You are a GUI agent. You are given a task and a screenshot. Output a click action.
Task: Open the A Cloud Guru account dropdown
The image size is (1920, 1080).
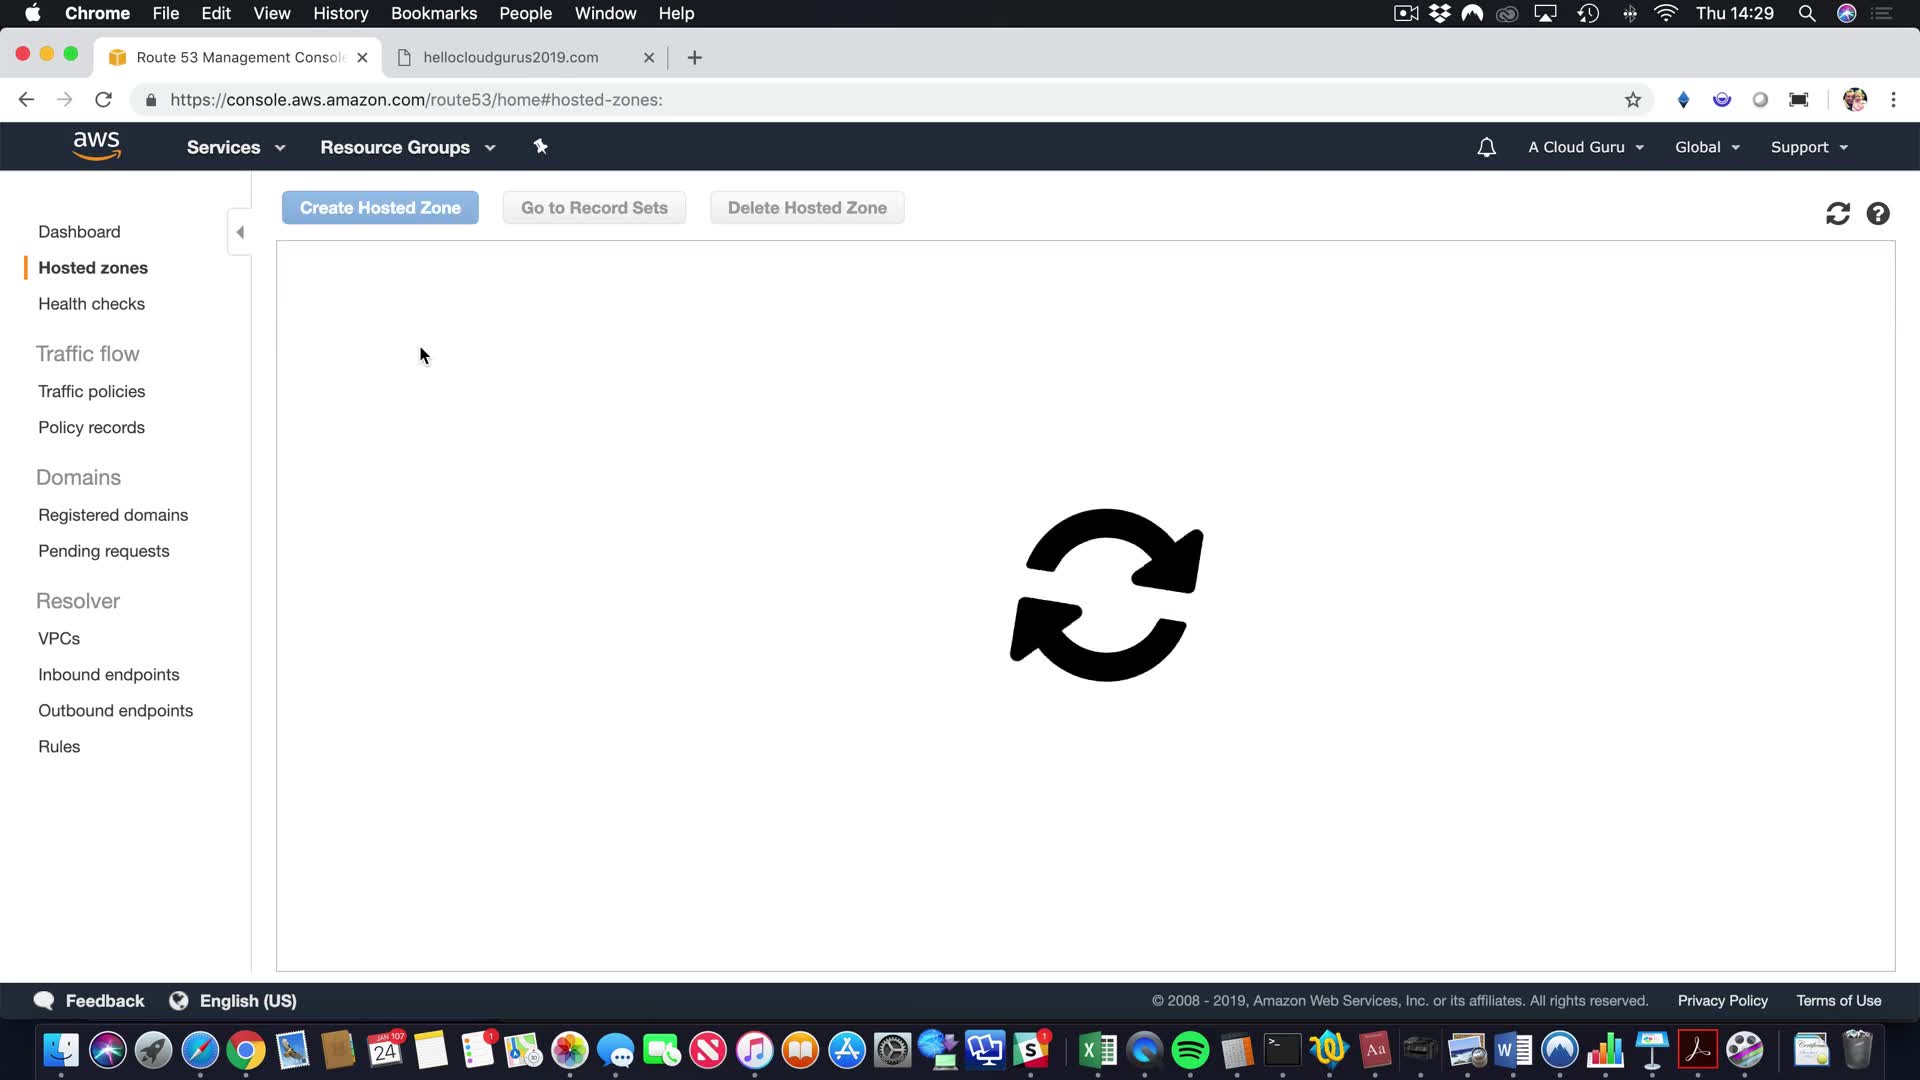tap(1585, 147)
